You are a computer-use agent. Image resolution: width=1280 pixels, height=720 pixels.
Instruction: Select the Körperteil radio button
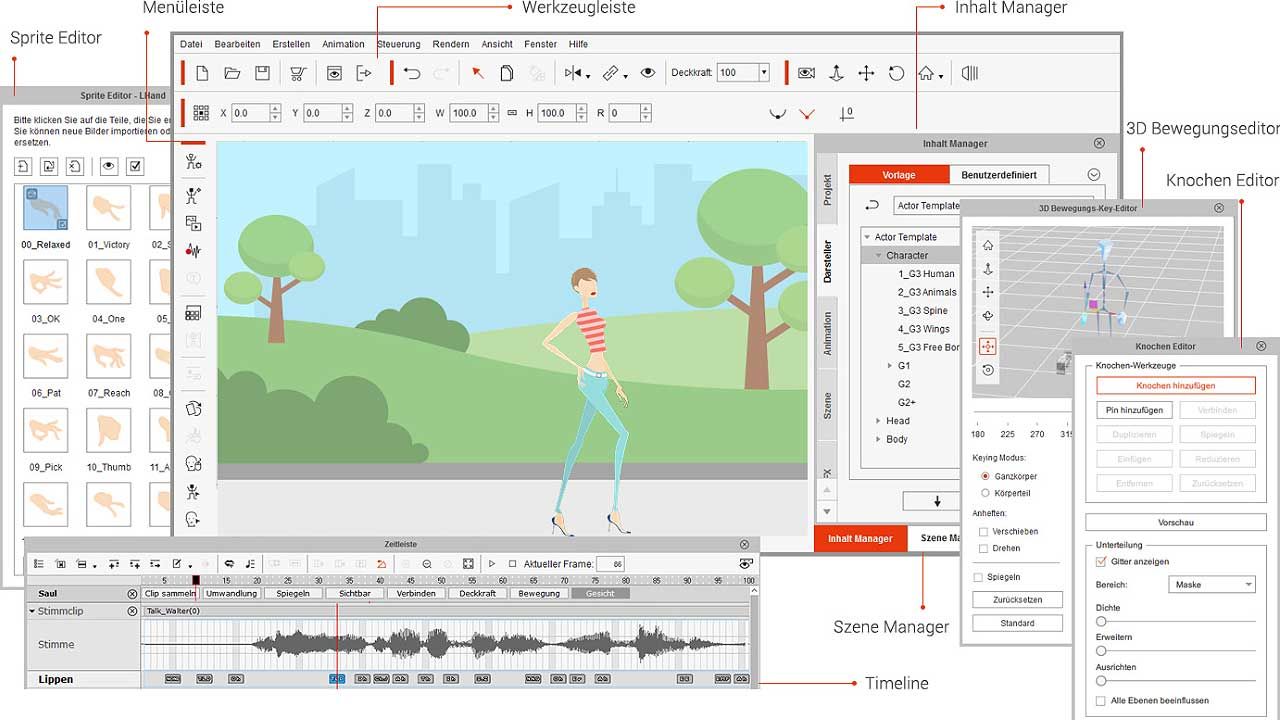[986, 493]
